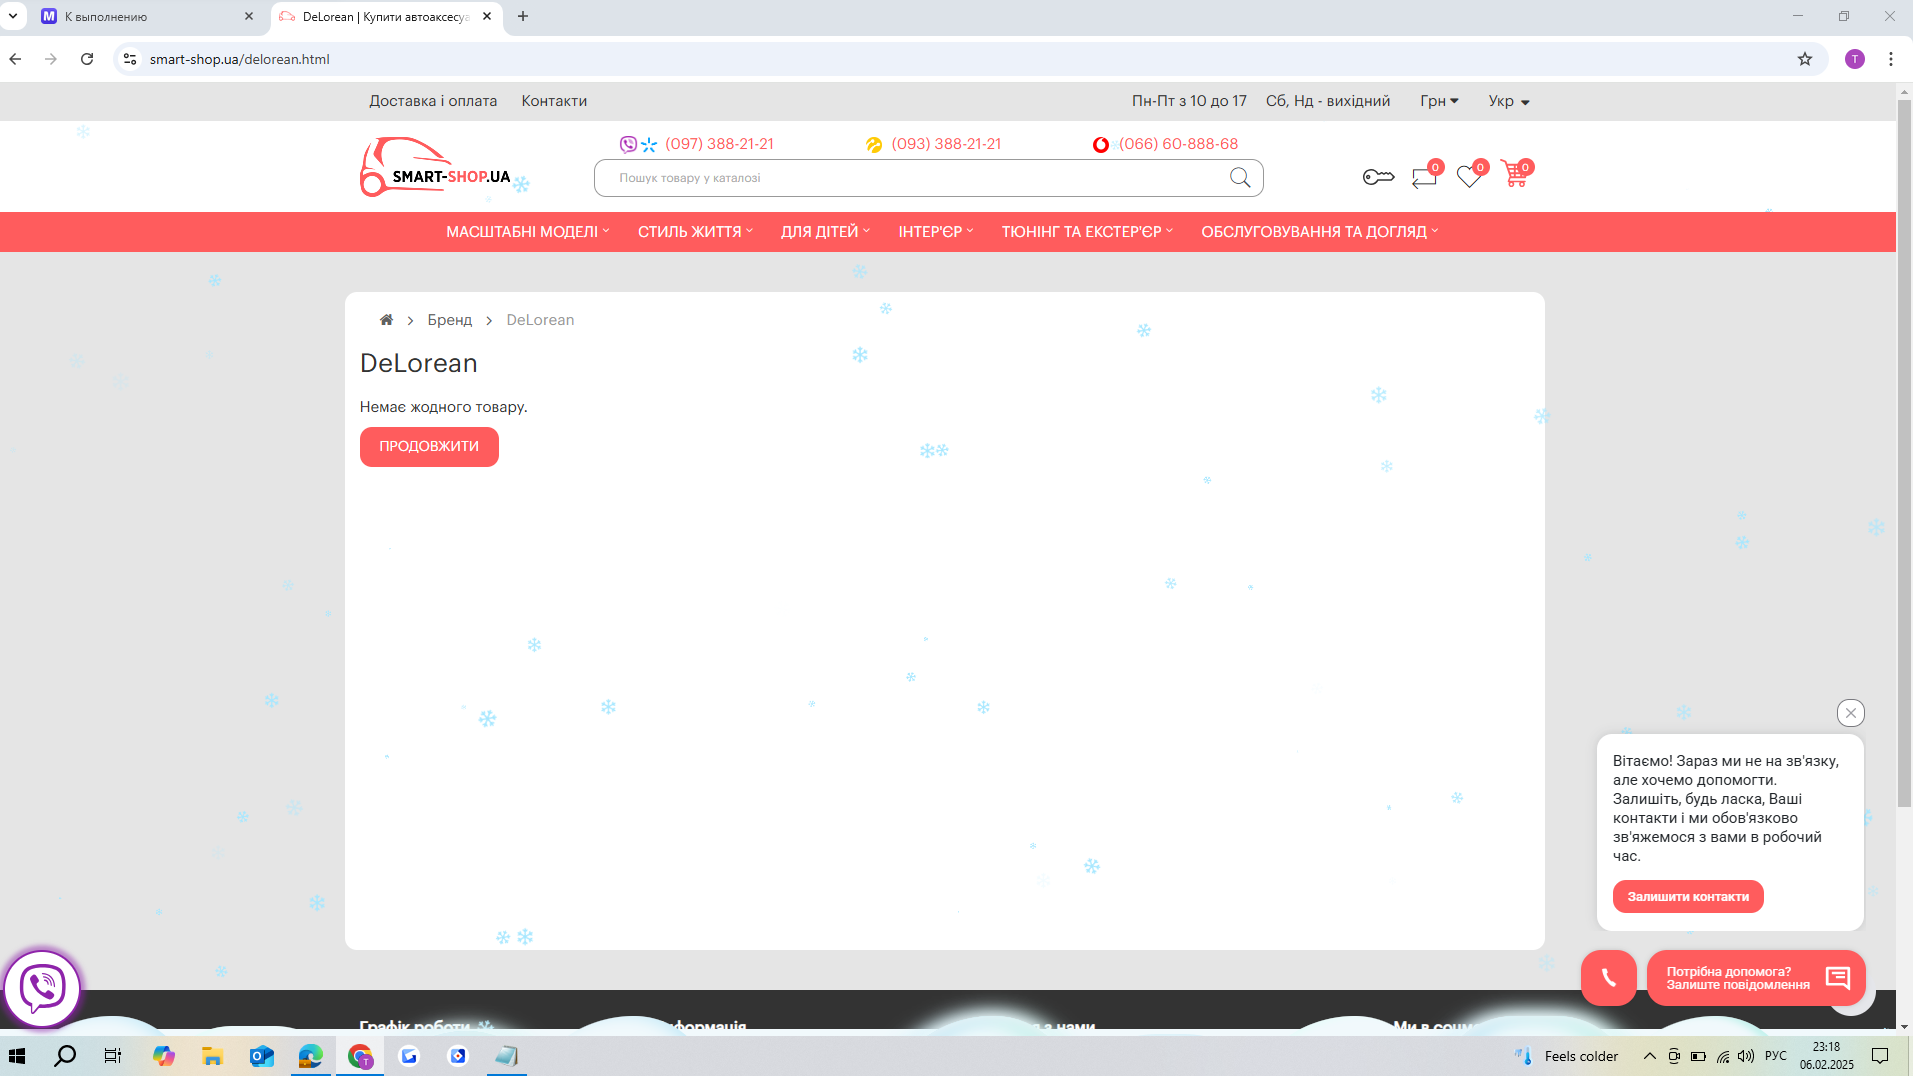Open Outlook from the taskbar
1913x1076 pixels.
(261, 1056)
